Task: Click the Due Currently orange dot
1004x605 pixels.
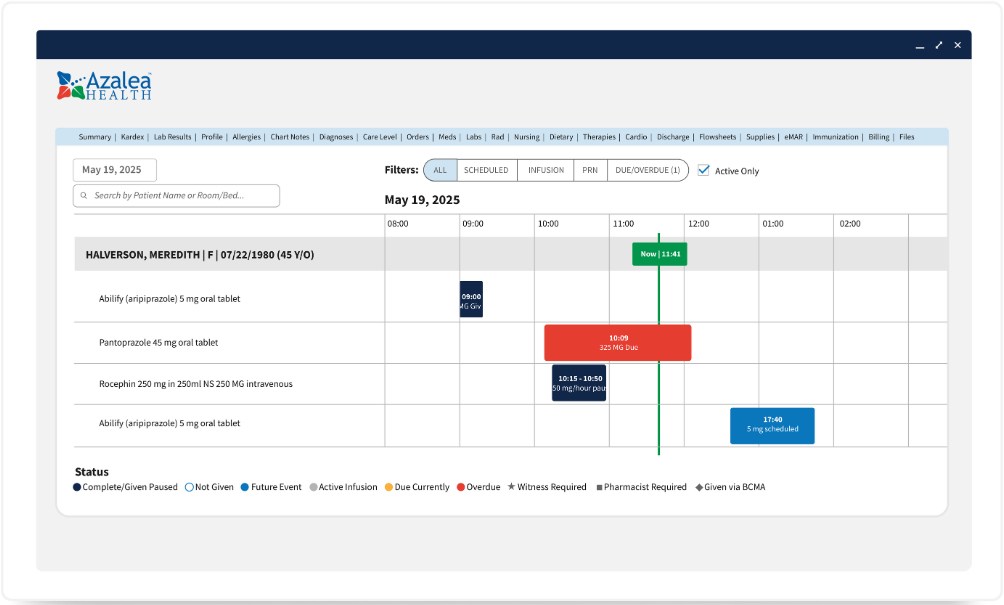Action: pyautogui.click(x=388, y=487)
